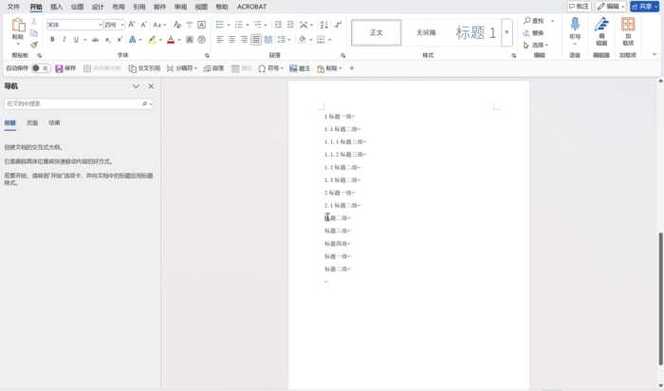
Task: Apply the Normal style from the styles gallery
Action: 376,32
